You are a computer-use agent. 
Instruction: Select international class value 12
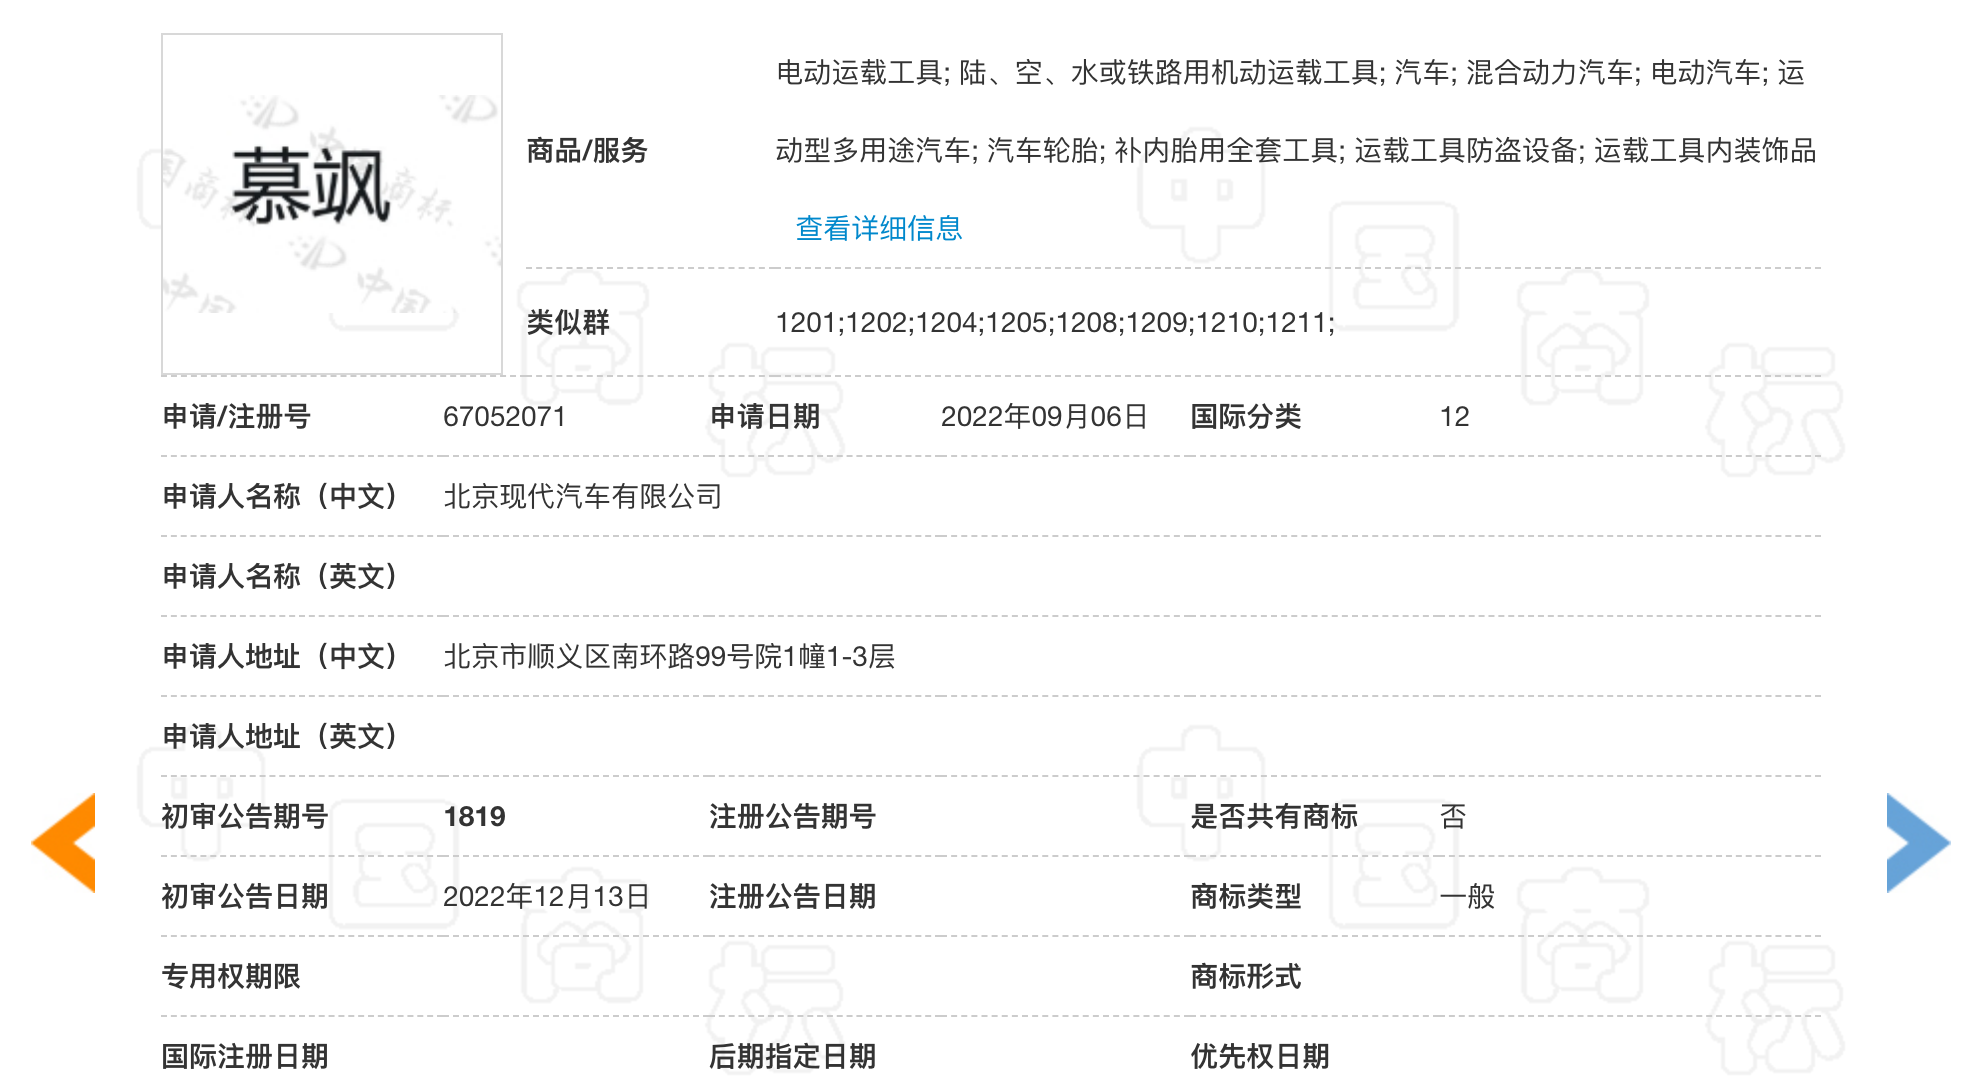click(x=1454, y=416)
